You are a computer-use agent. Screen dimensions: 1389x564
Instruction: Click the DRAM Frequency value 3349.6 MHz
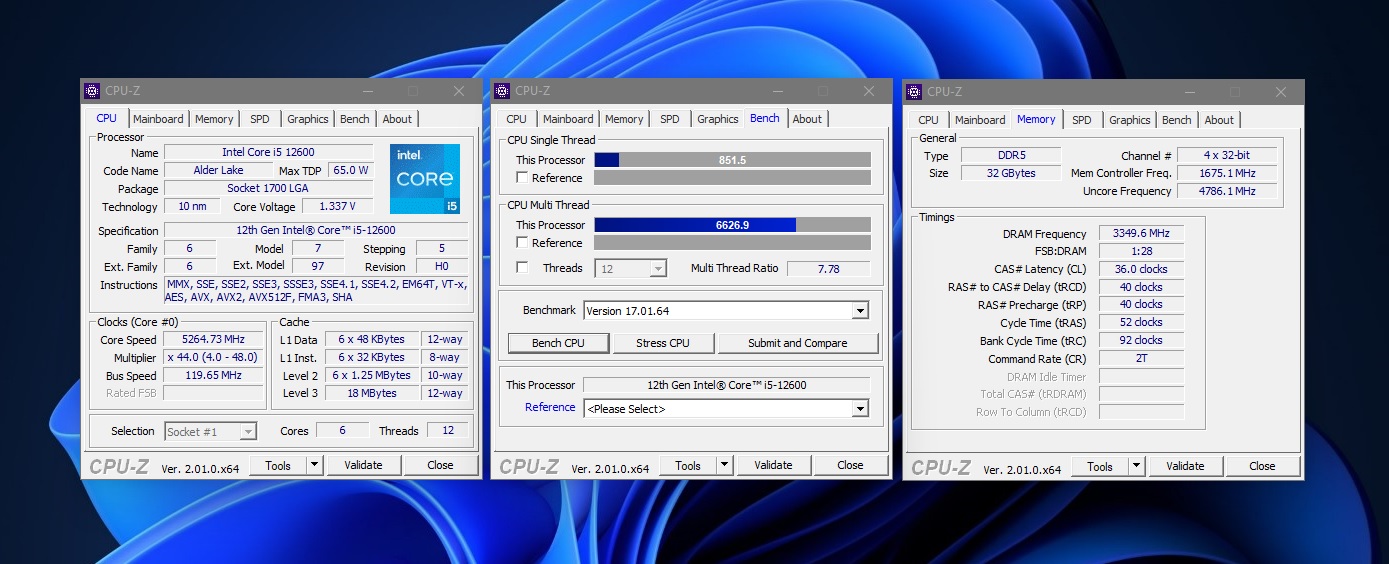1141,234
